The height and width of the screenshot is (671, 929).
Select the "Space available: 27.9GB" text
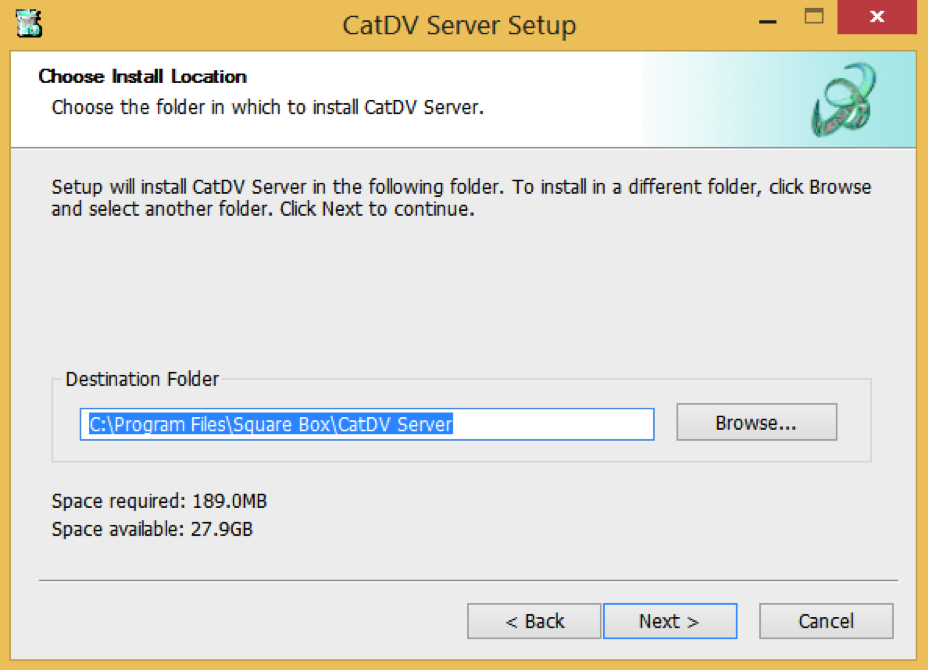click(x=152, y=529)
